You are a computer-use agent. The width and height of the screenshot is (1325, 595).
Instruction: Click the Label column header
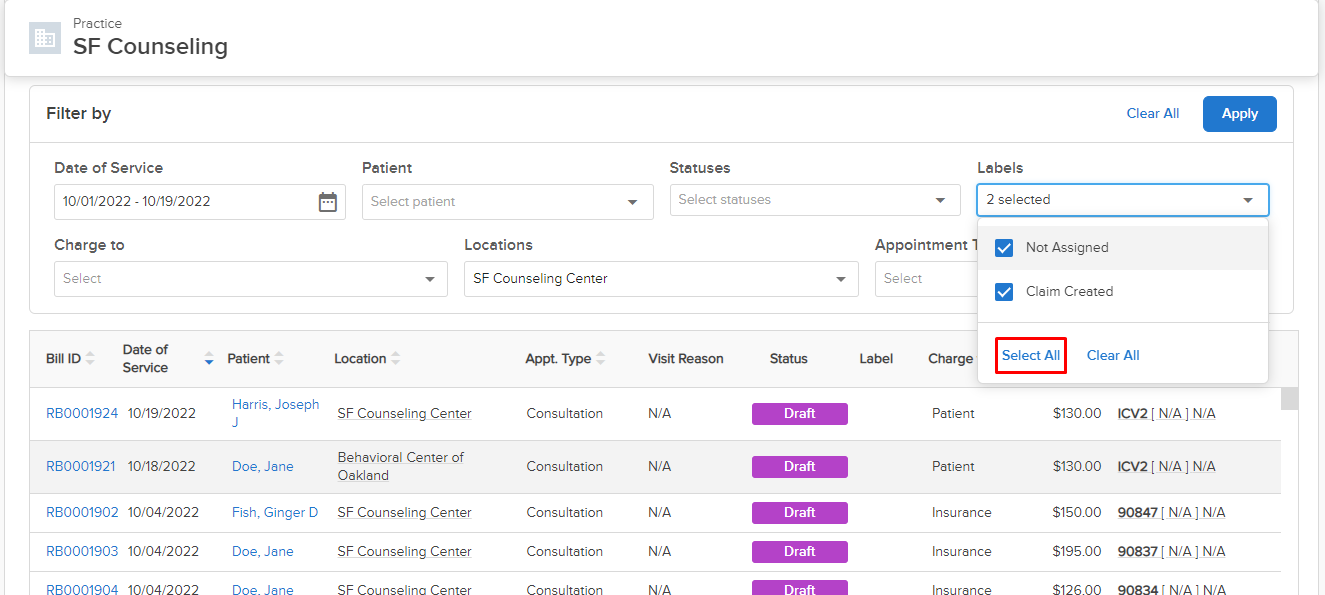(876, 359)
